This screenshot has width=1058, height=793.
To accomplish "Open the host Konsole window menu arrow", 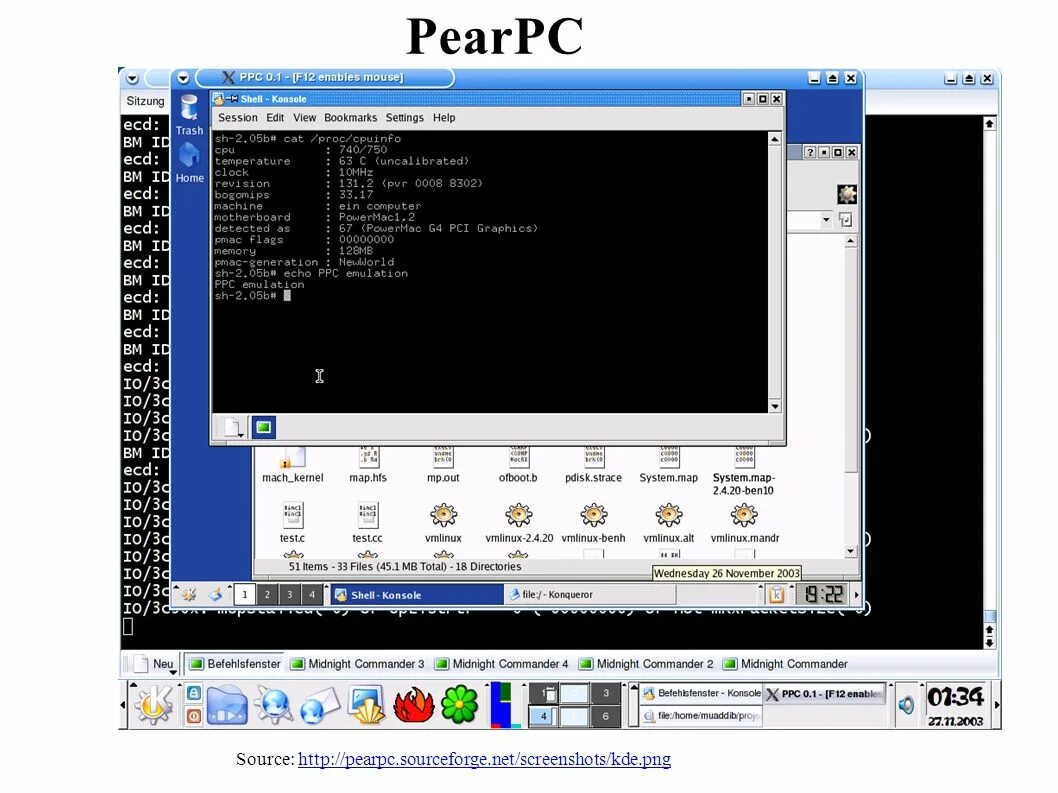I will pos(132,78).
